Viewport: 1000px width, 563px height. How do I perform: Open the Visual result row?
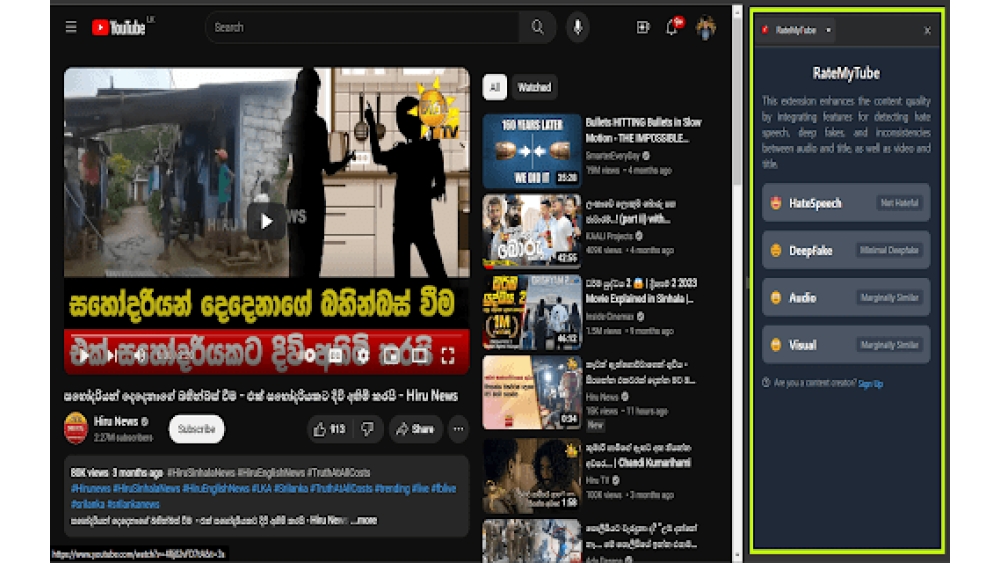pos(846,344)
